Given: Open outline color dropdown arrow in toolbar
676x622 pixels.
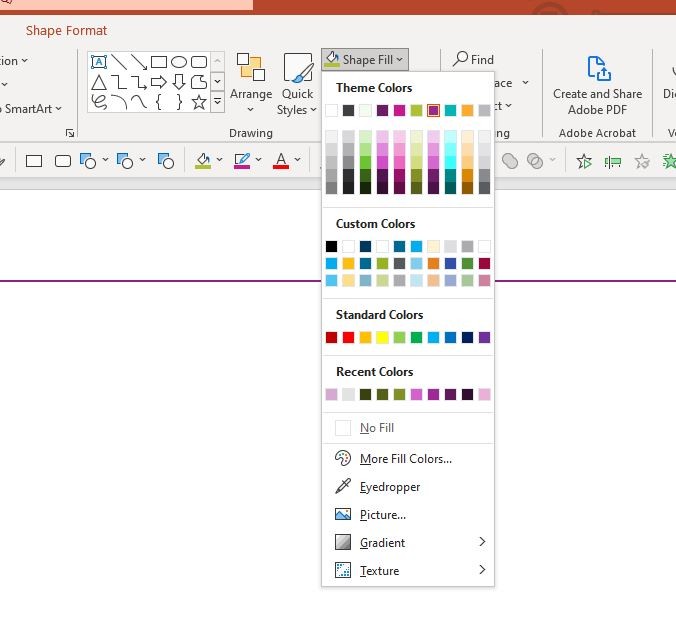Looking at the screenshot, I should coord(258,159).
